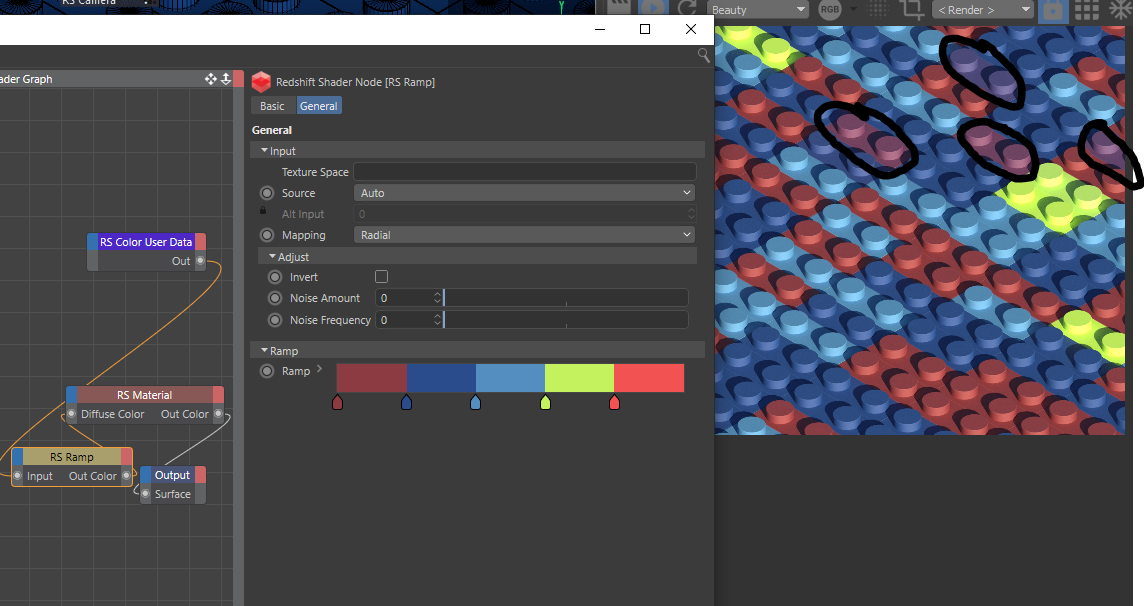
Task: Select the dark blue ramp knot
Action: click(x=406, y=403)
